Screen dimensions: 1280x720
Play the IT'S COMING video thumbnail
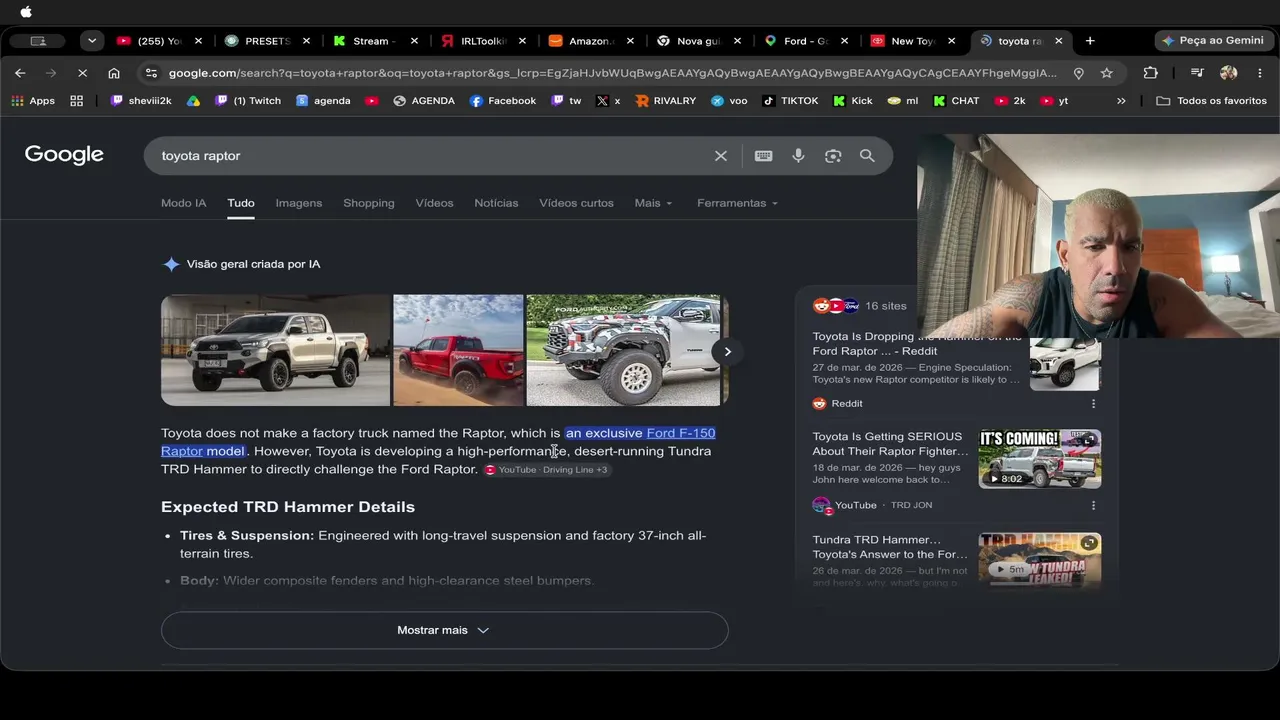coord(1040,459)
